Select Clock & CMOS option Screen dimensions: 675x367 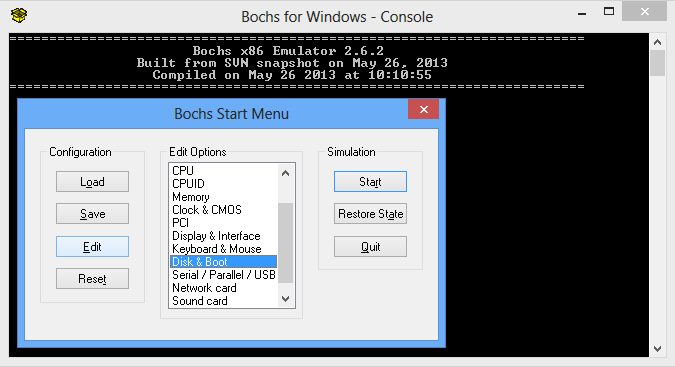pos(224,210)
